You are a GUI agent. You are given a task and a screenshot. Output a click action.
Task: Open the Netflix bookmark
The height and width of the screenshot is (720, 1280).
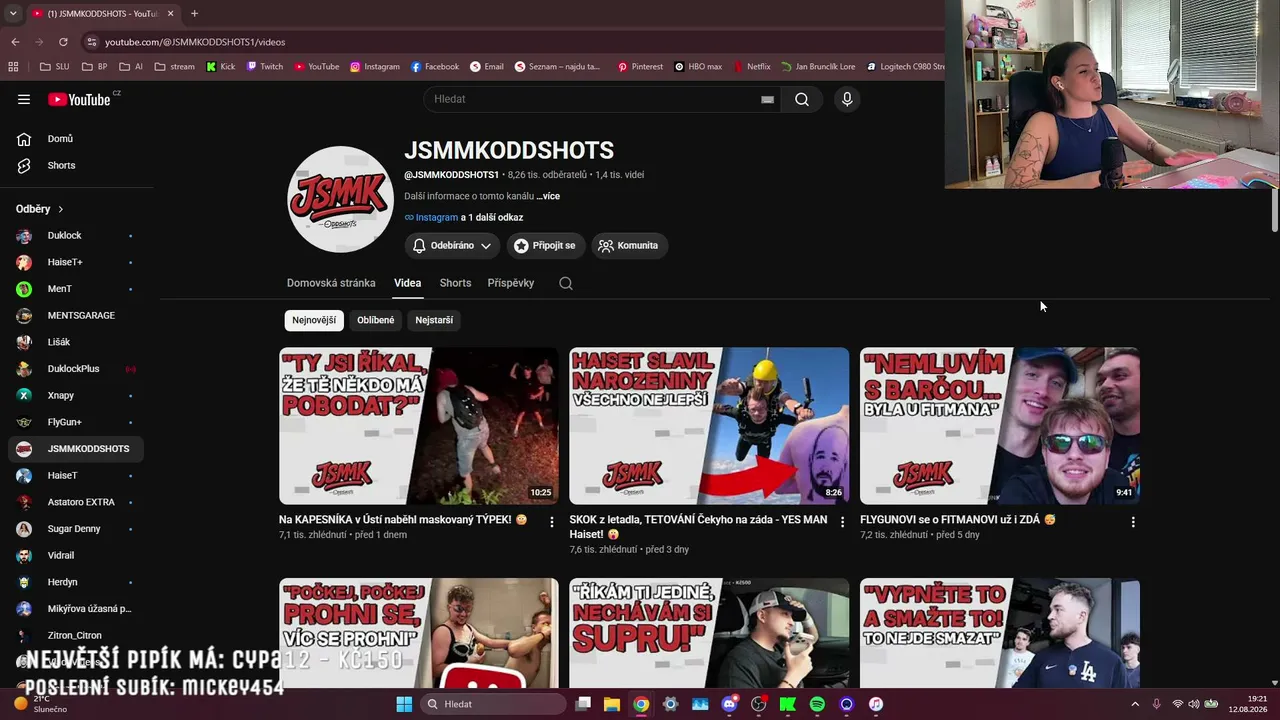click(752, 67)
